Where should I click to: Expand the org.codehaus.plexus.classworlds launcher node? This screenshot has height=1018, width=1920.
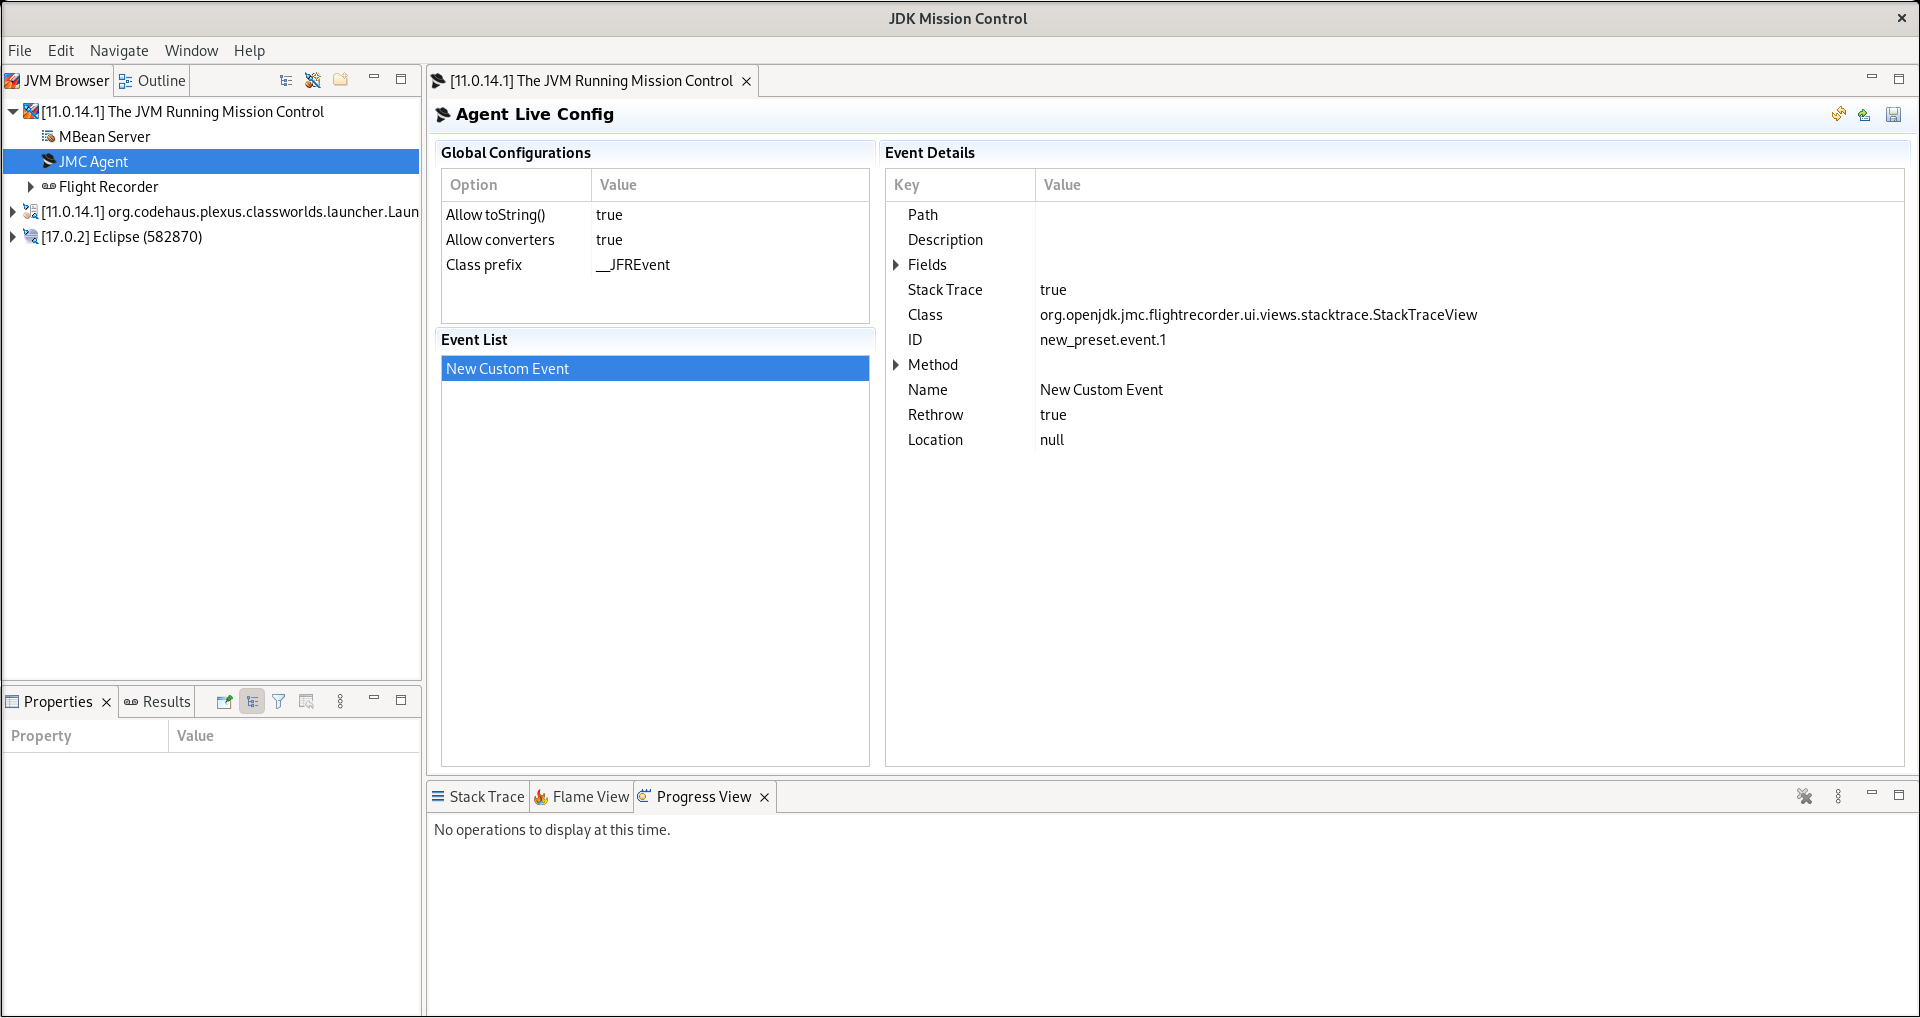tap(13, 212)
